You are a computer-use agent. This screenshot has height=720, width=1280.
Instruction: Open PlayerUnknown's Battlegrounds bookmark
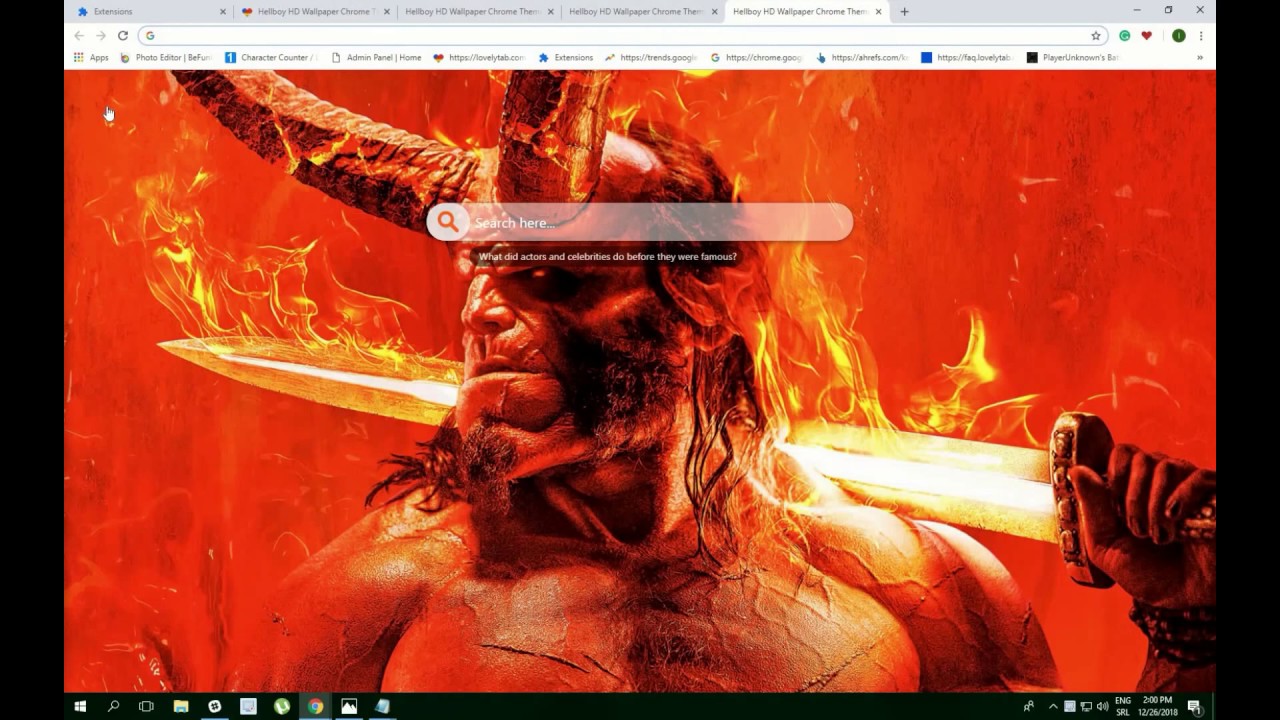click(1072, 58)
